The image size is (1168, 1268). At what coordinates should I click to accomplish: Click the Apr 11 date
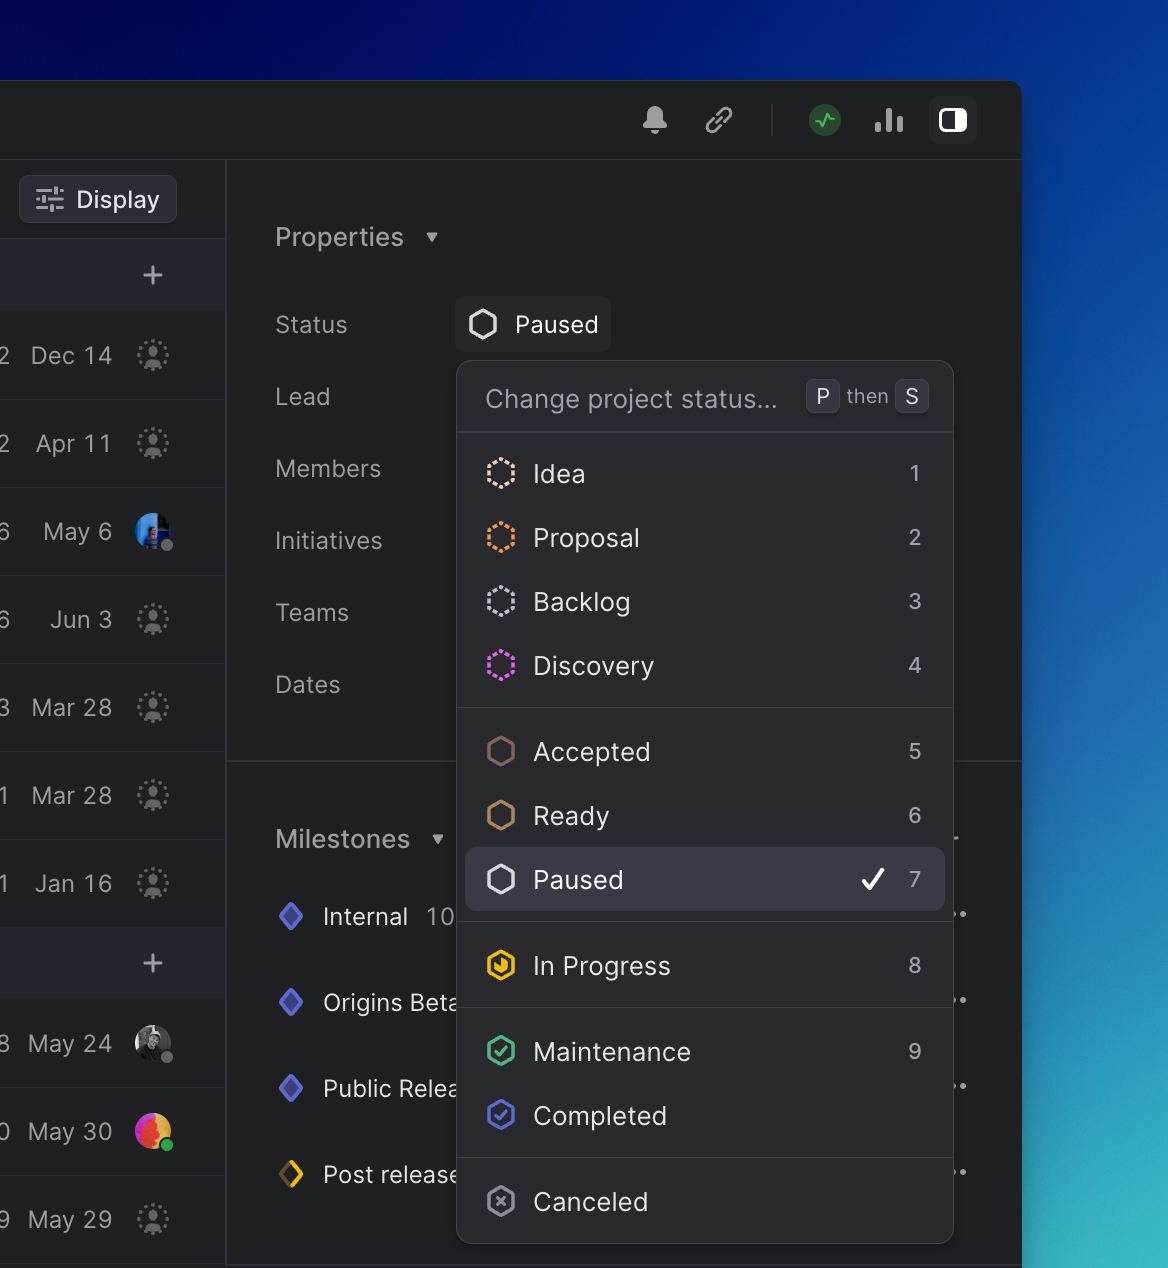point(74,443)
